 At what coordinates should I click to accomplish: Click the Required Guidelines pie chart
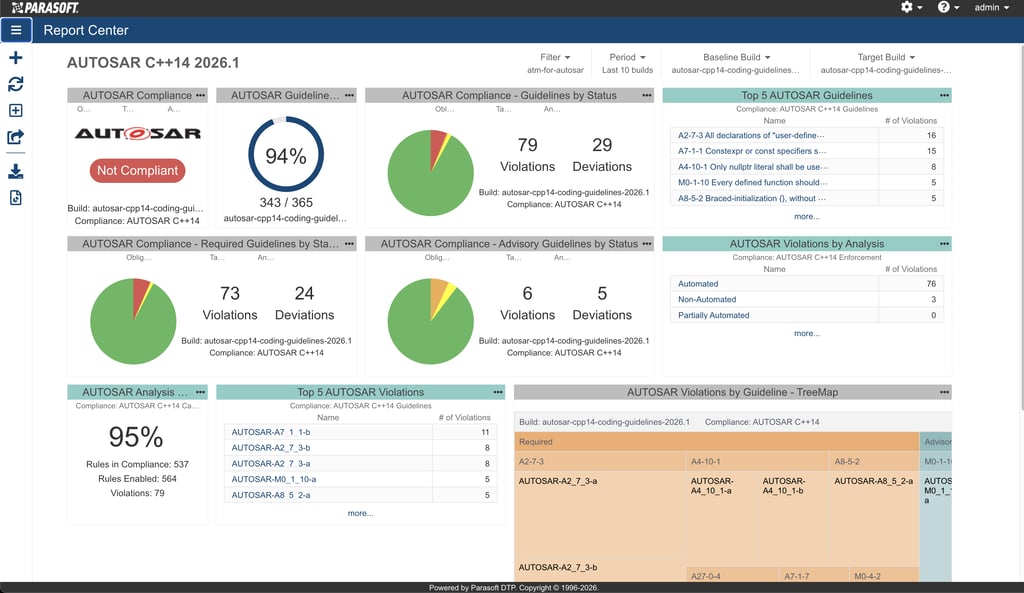pos(133,321)
